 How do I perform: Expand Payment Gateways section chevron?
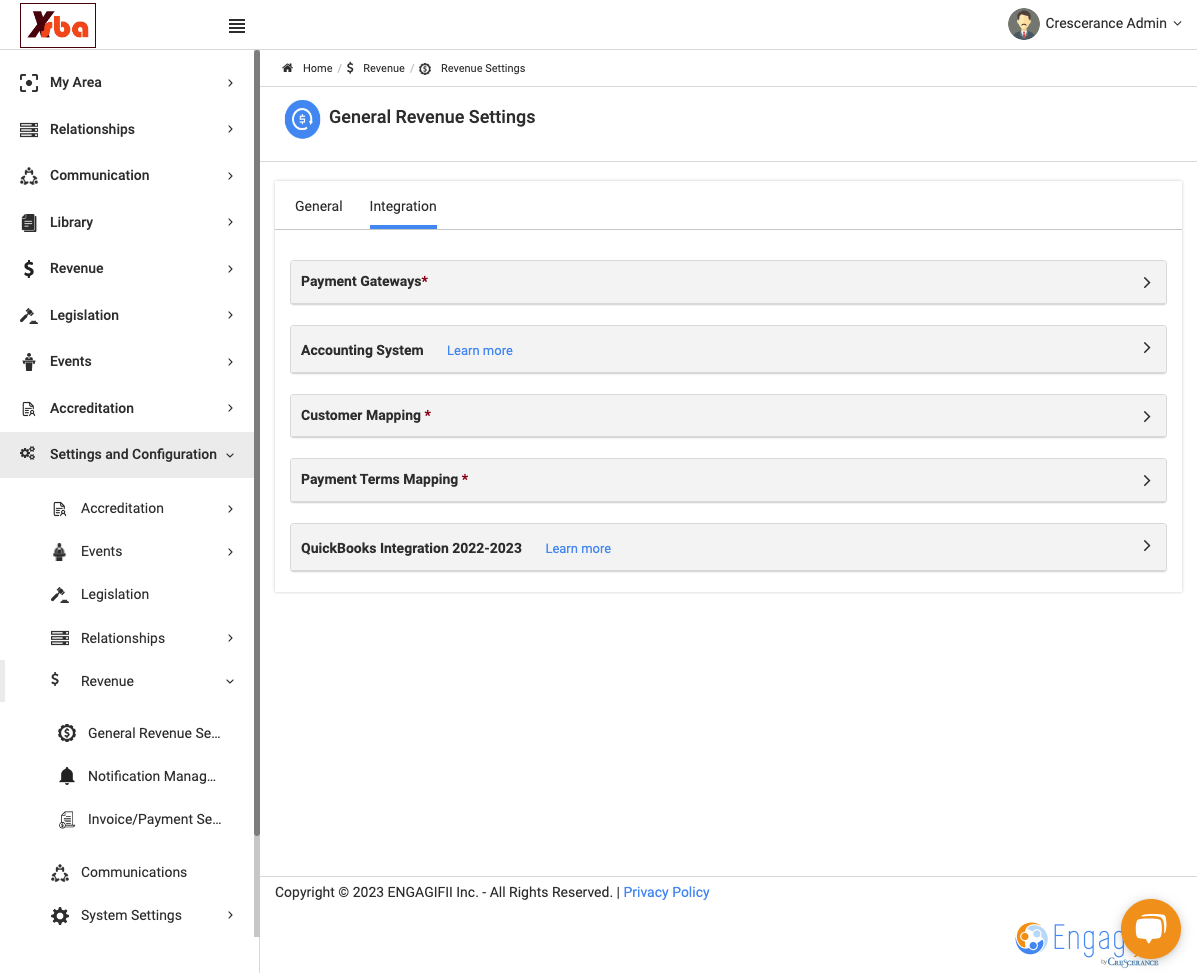(x=1147, y=282)
